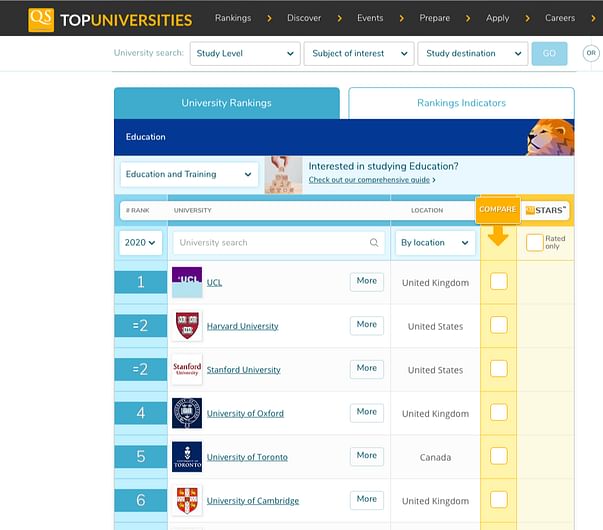Click More button for Stanford University
The image size is (603, 530).
pyautogui.click(x=366, y=368)
